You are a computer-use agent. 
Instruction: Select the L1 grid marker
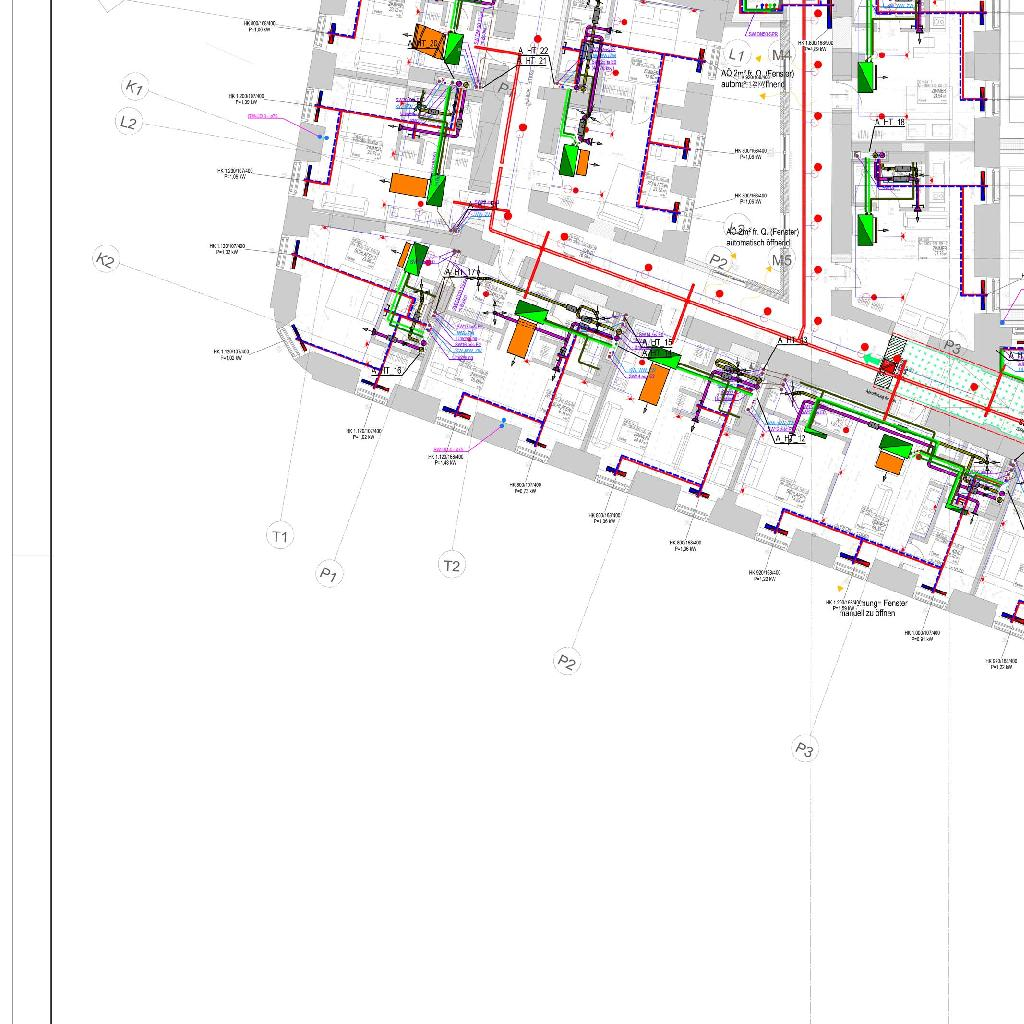(x=738, y=54)
